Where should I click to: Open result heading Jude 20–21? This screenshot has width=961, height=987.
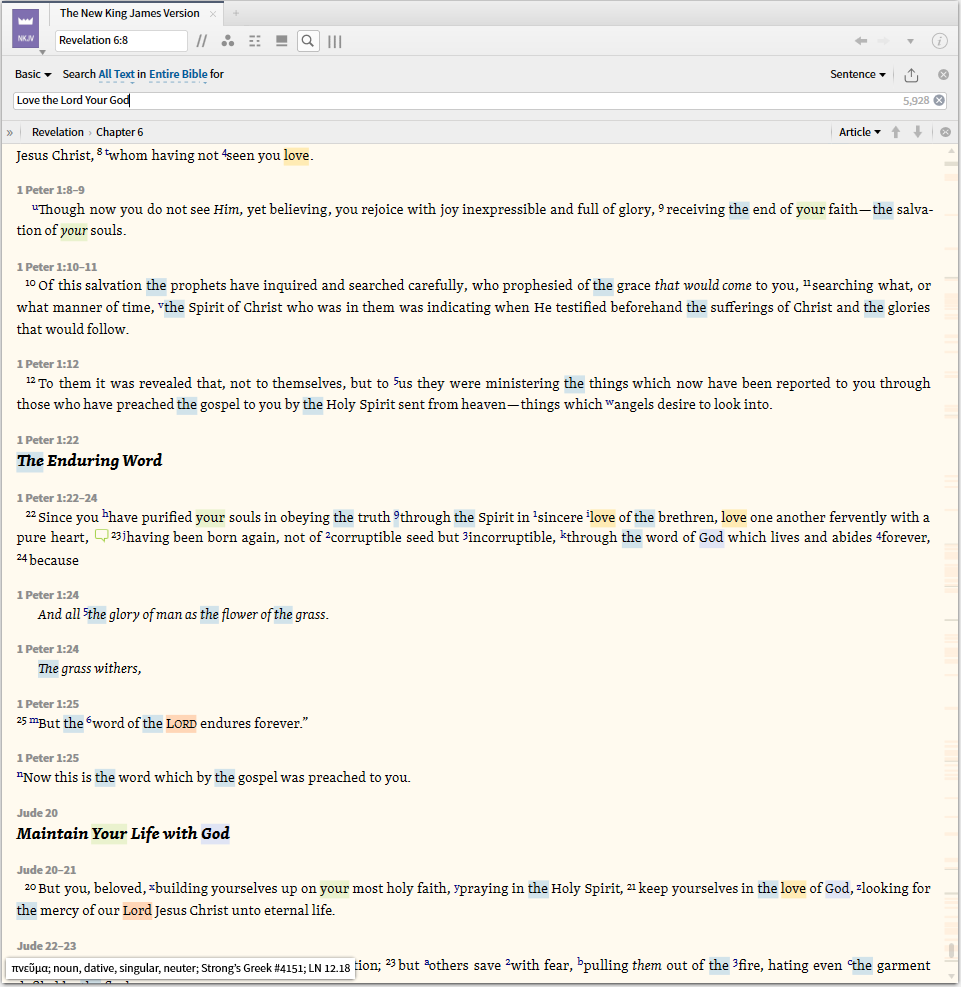[46, 870]
